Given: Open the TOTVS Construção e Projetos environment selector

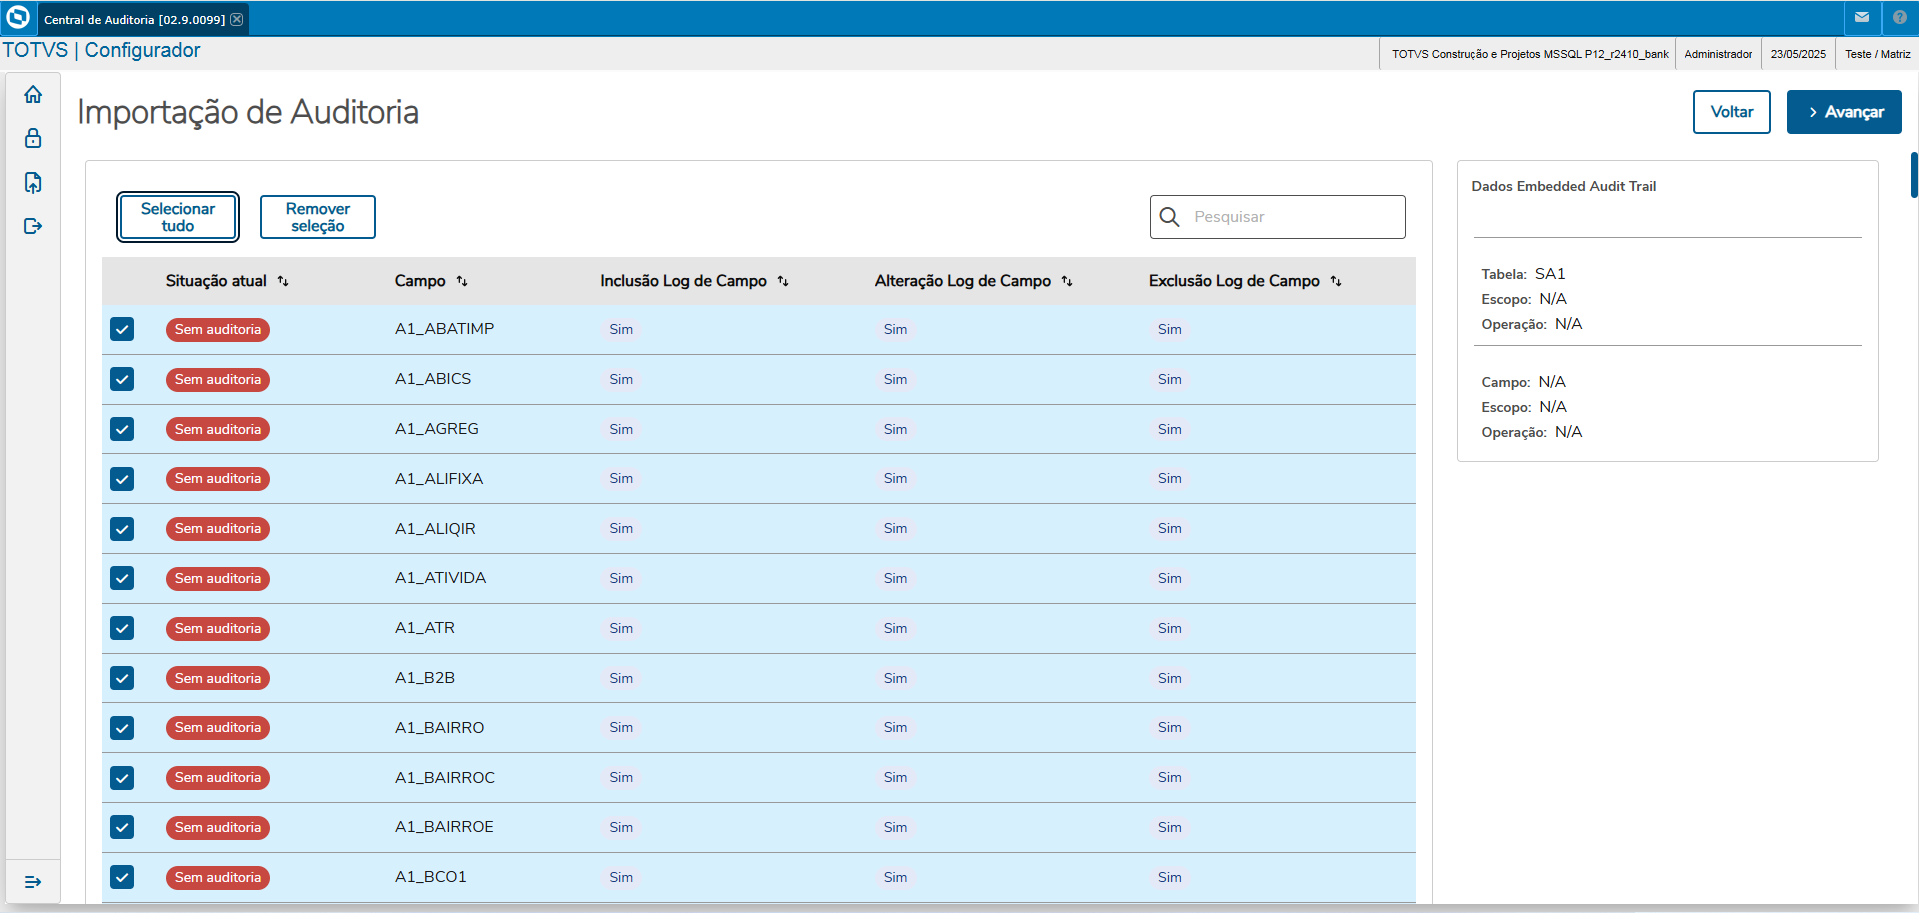Looking at the screenshot, I should click(1528, 53).
